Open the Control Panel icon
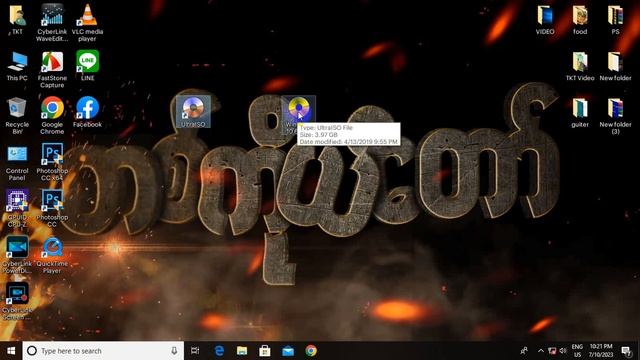This screenshot has width=640, height=360. point(17,163)
